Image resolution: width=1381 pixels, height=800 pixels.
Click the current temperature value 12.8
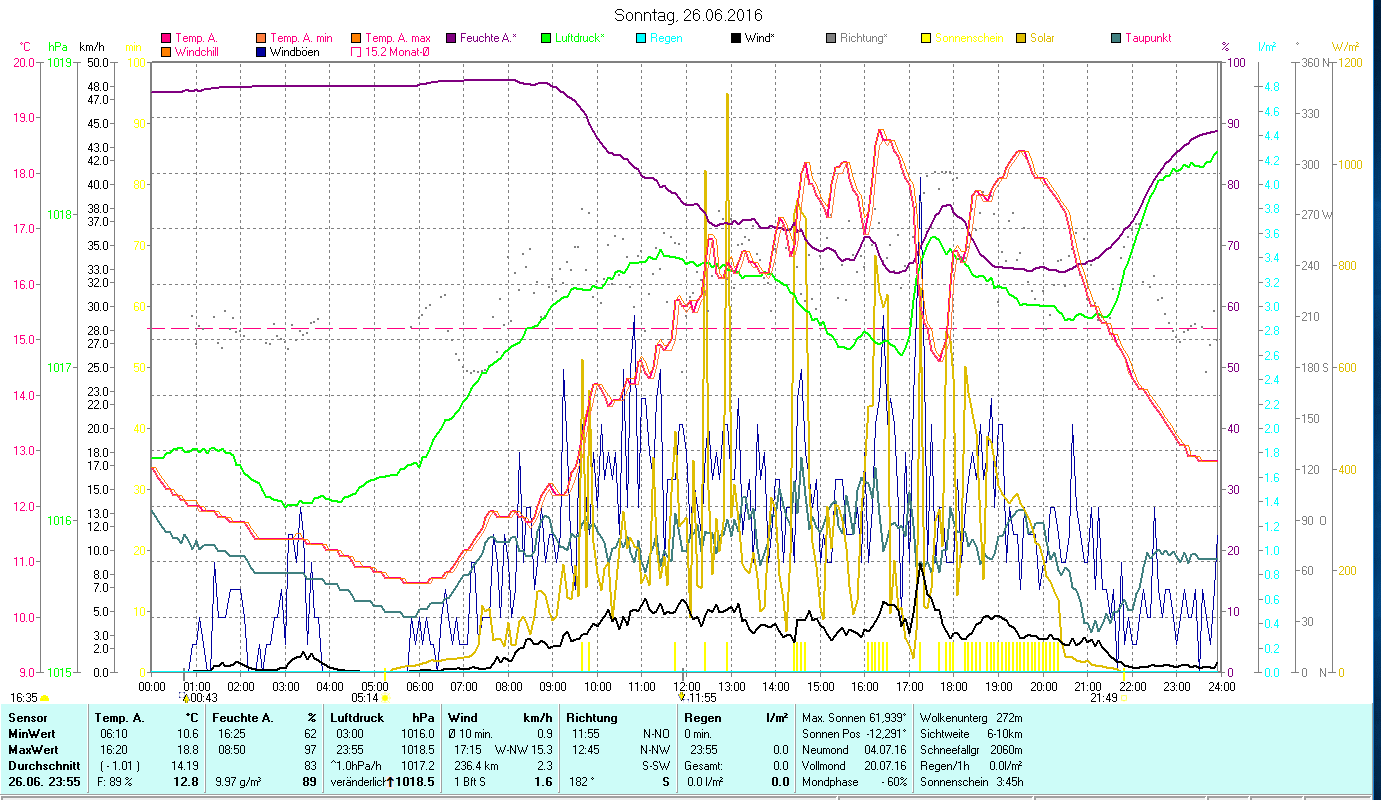[186, 782]
